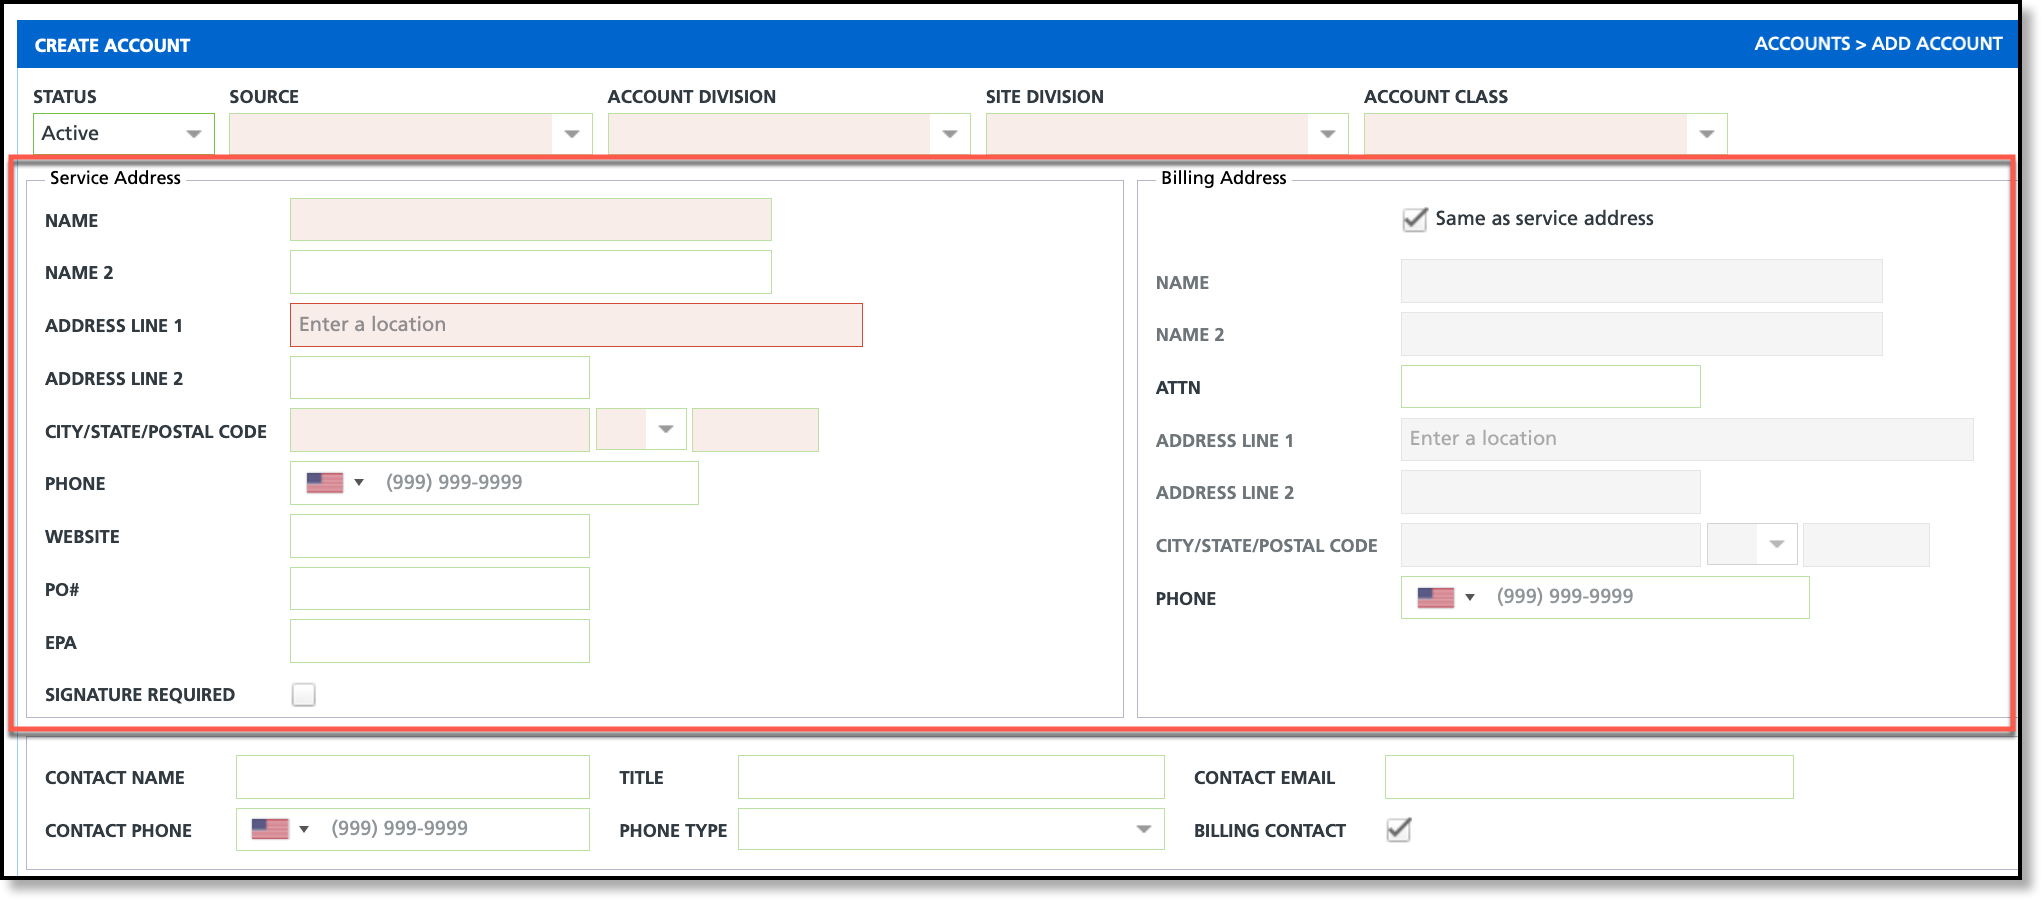Click the ACCOUNT CLASS label

click(1436, 97)
